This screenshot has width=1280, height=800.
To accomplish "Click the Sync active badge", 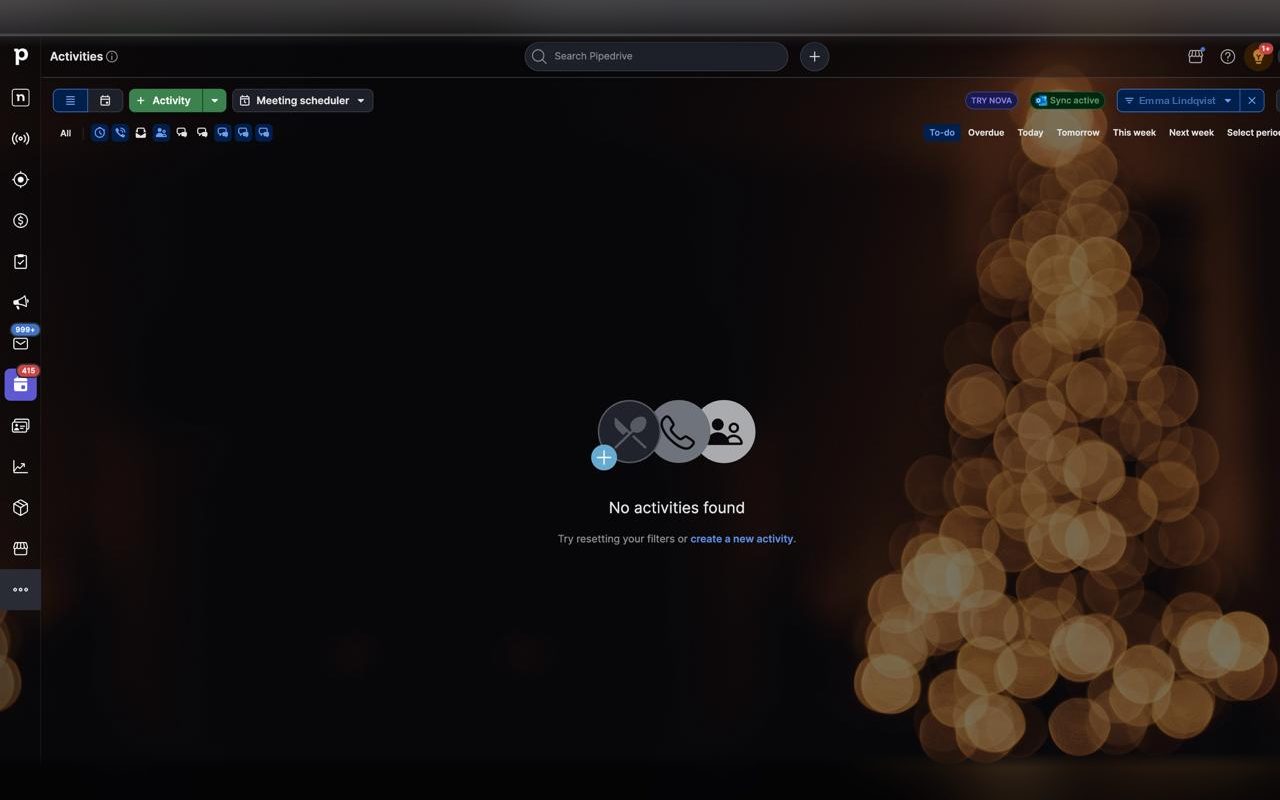I will point(1067,101).
